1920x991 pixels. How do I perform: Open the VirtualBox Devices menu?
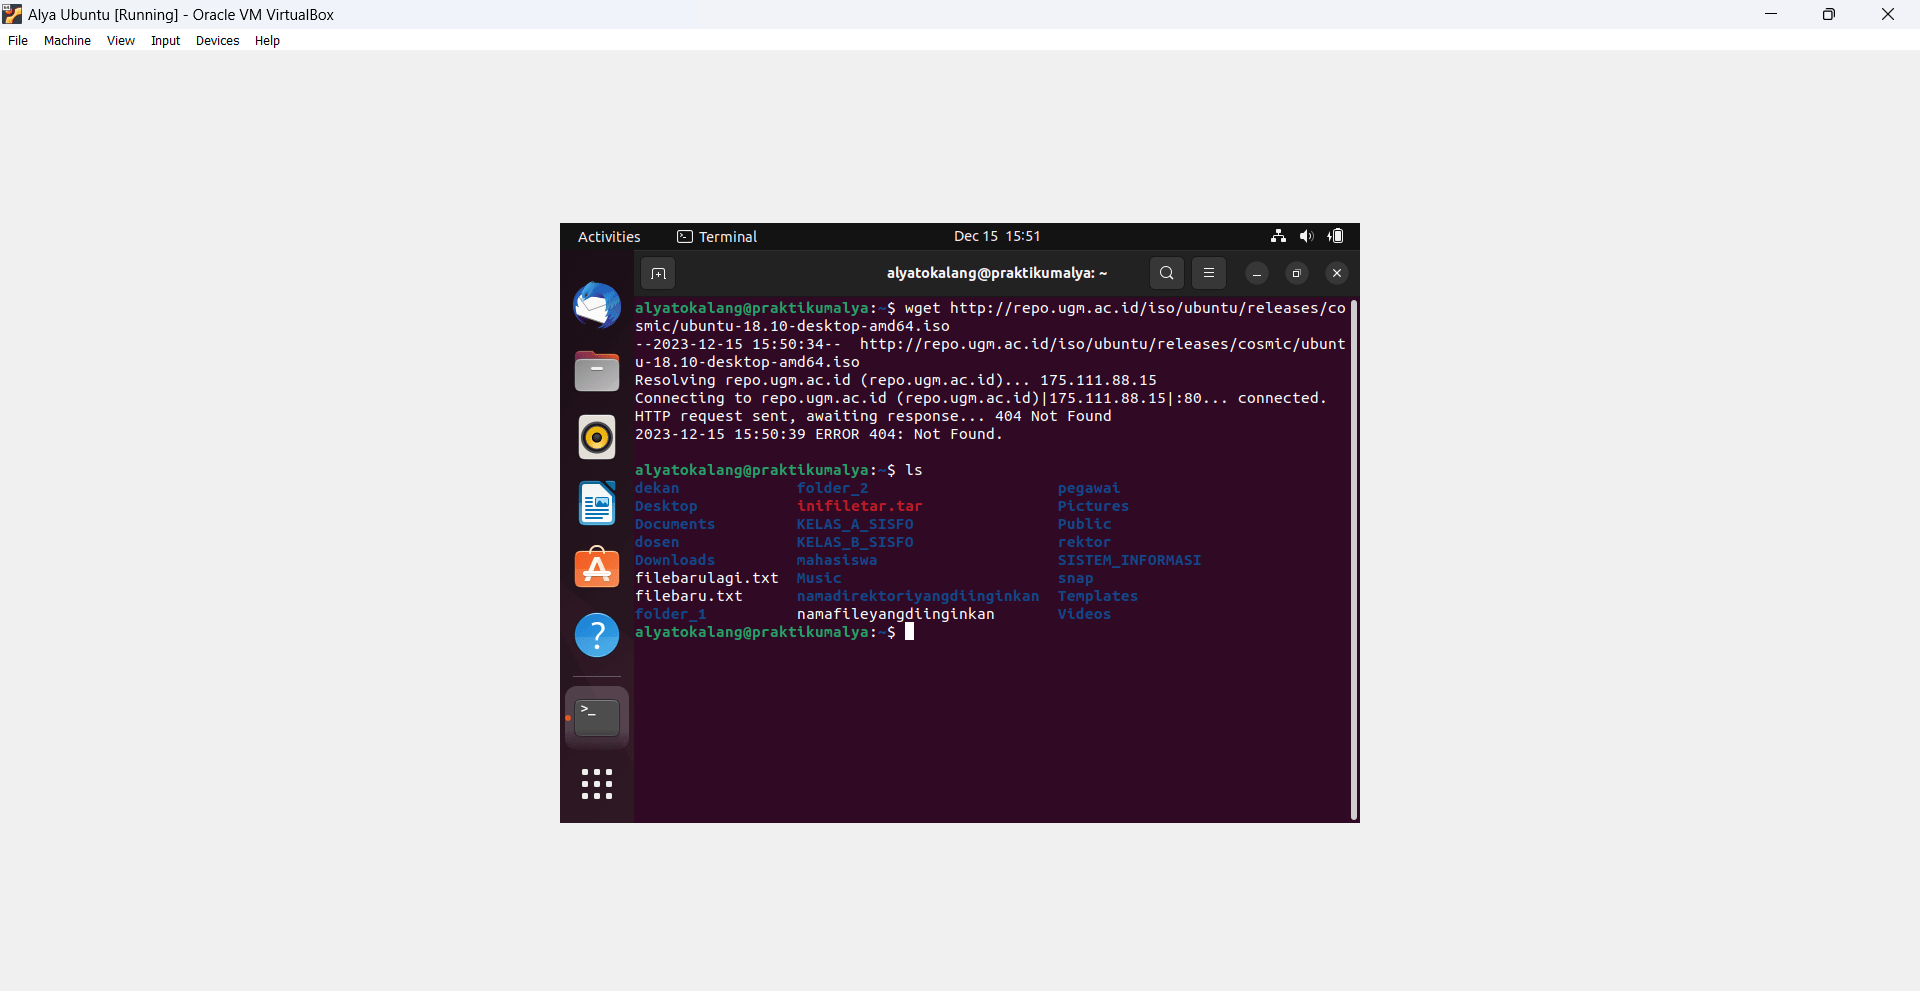point(217,41)
